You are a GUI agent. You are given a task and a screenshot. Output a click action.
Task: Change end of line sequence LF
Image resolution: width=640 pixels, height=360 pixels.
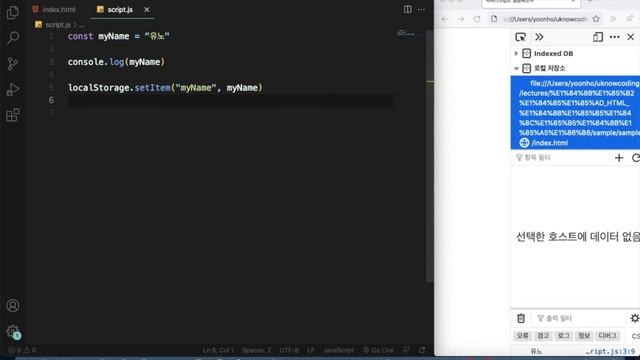pyautogui.click(x=311, y=350)
